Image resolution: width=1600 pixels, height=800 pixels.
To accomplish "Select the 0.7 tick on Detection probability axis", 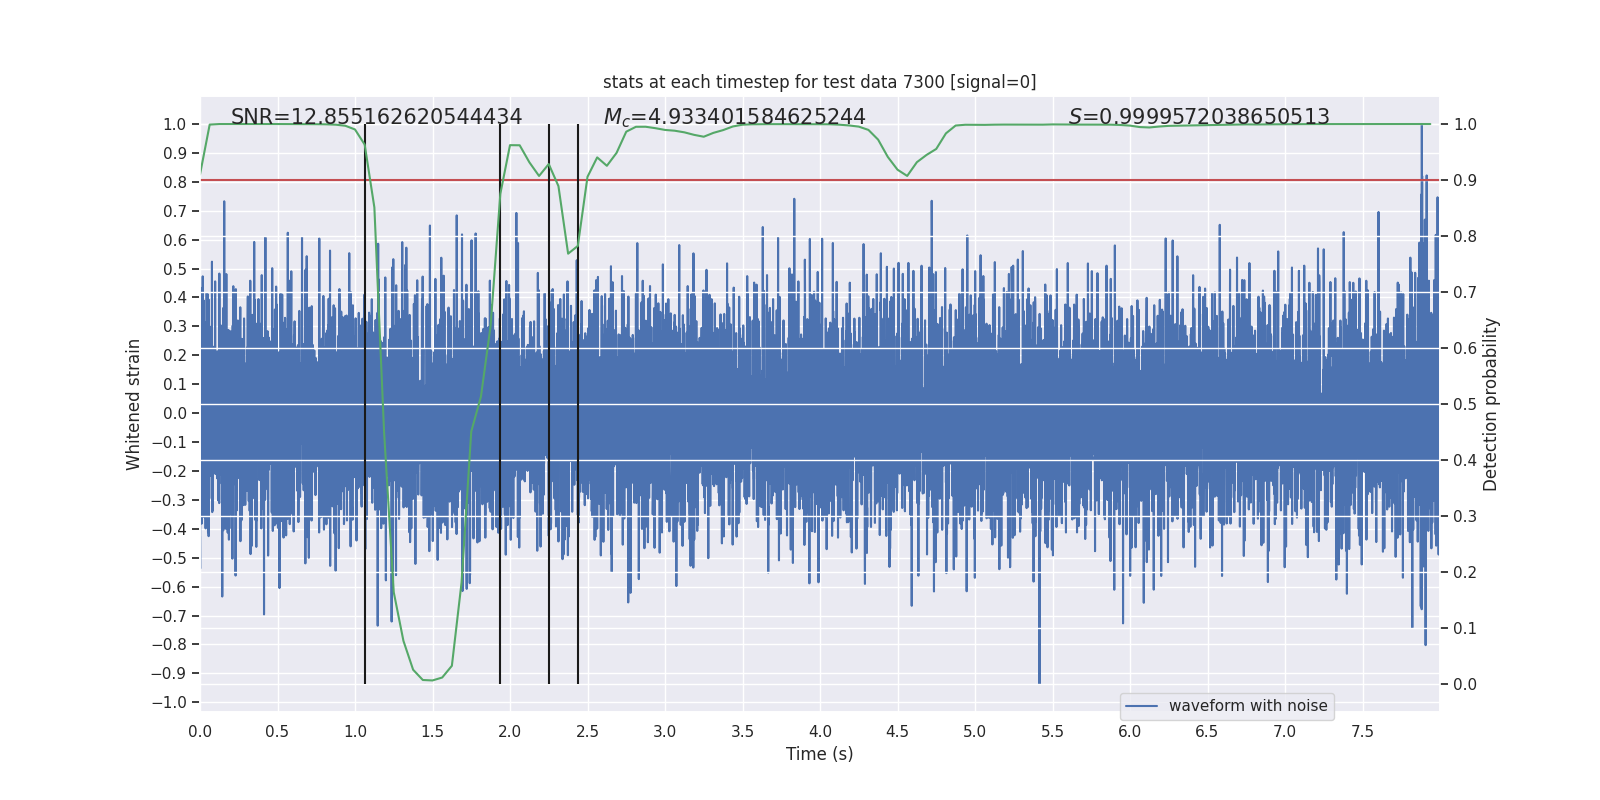I will (1465, 292).
